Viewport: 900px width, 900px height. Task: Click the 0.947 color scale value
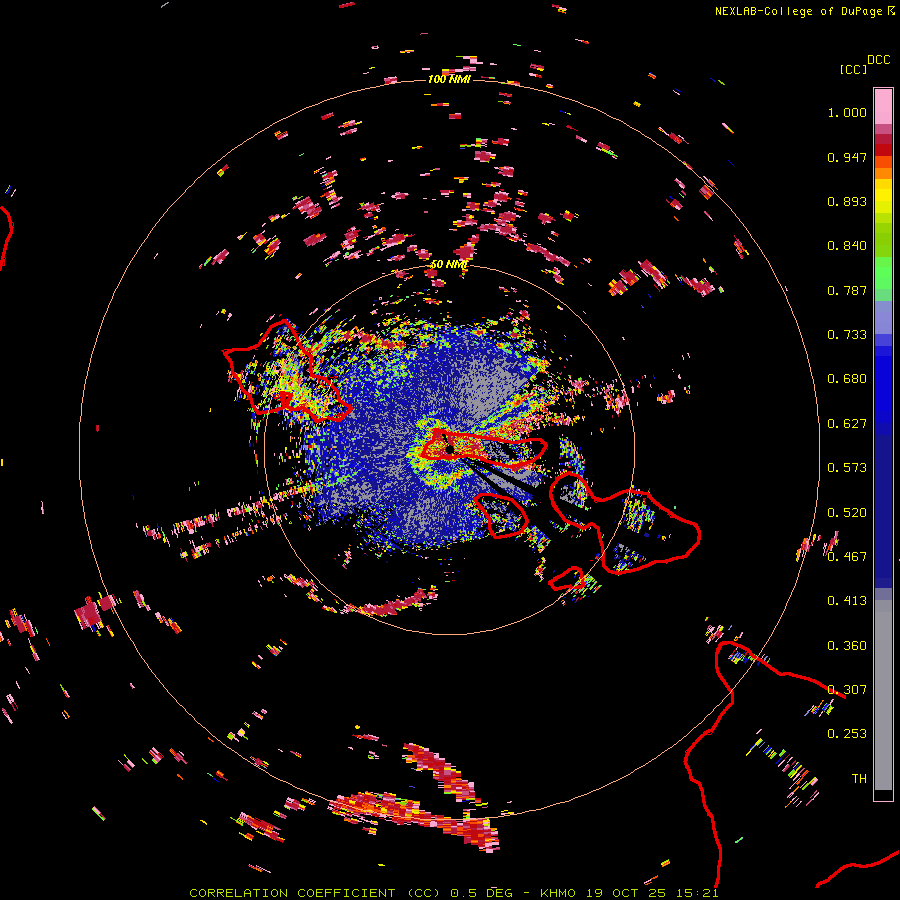coord(847,157)
